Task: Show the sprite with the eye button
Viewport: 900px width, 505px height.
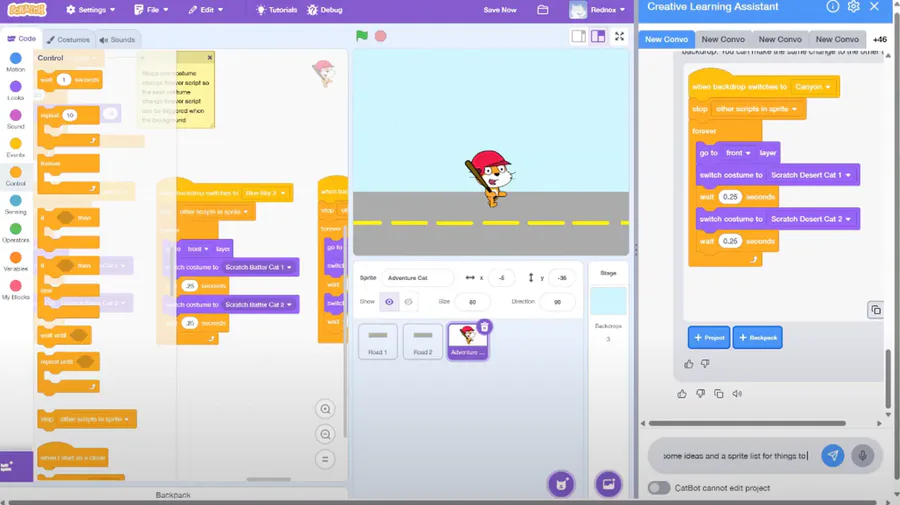Action: point(389,302)
